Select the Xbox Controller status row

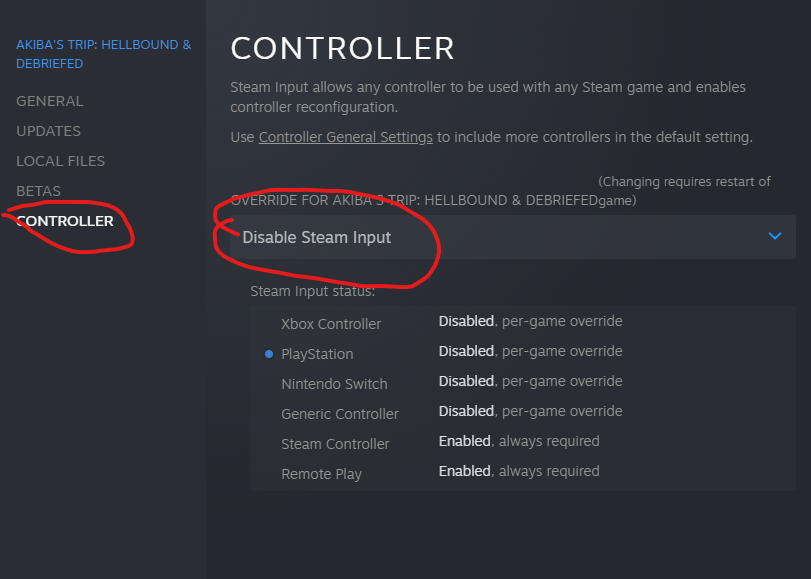coord(331,324)
